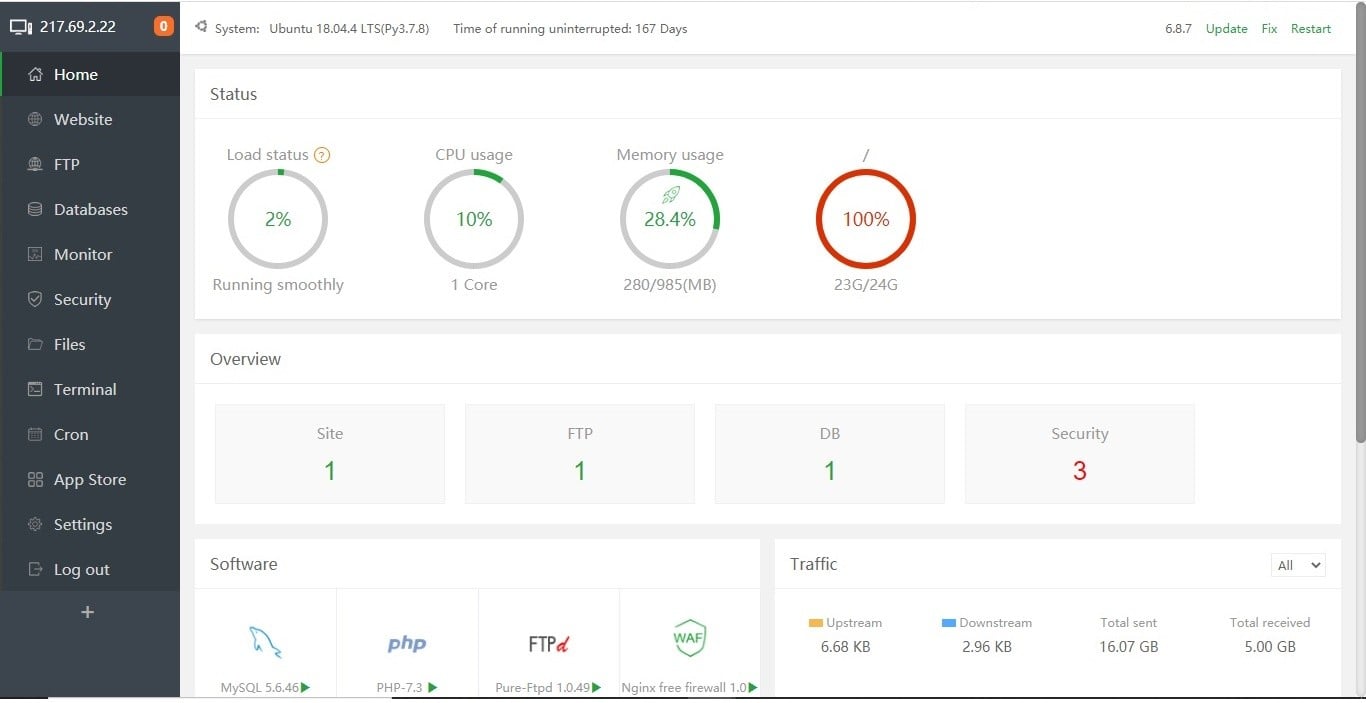Screen dimensions: 1366x703
Task: Open the App Store sidebar item
Action: (90, 479)
